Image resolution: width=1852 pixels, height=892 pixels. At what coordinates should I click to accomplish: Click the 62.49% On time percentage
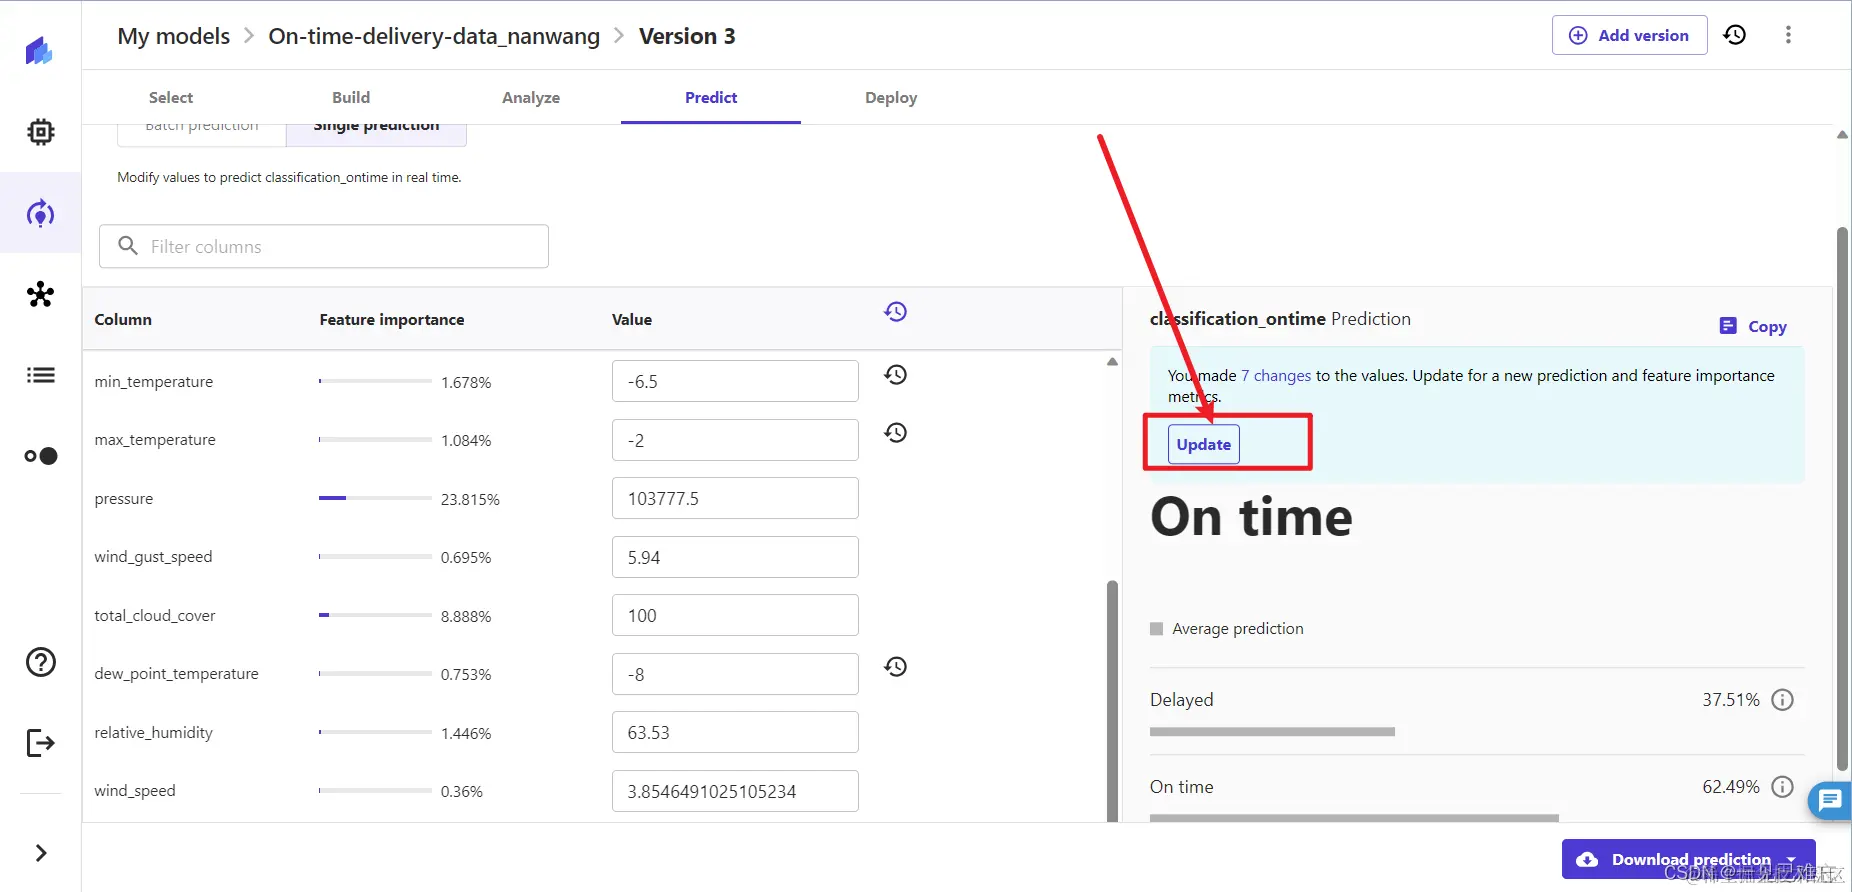point(1731,787)
